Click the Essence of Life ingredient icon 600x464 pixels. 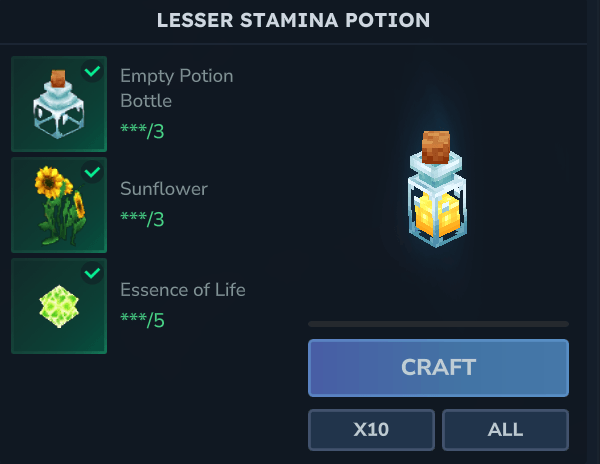tap(58, 306)
